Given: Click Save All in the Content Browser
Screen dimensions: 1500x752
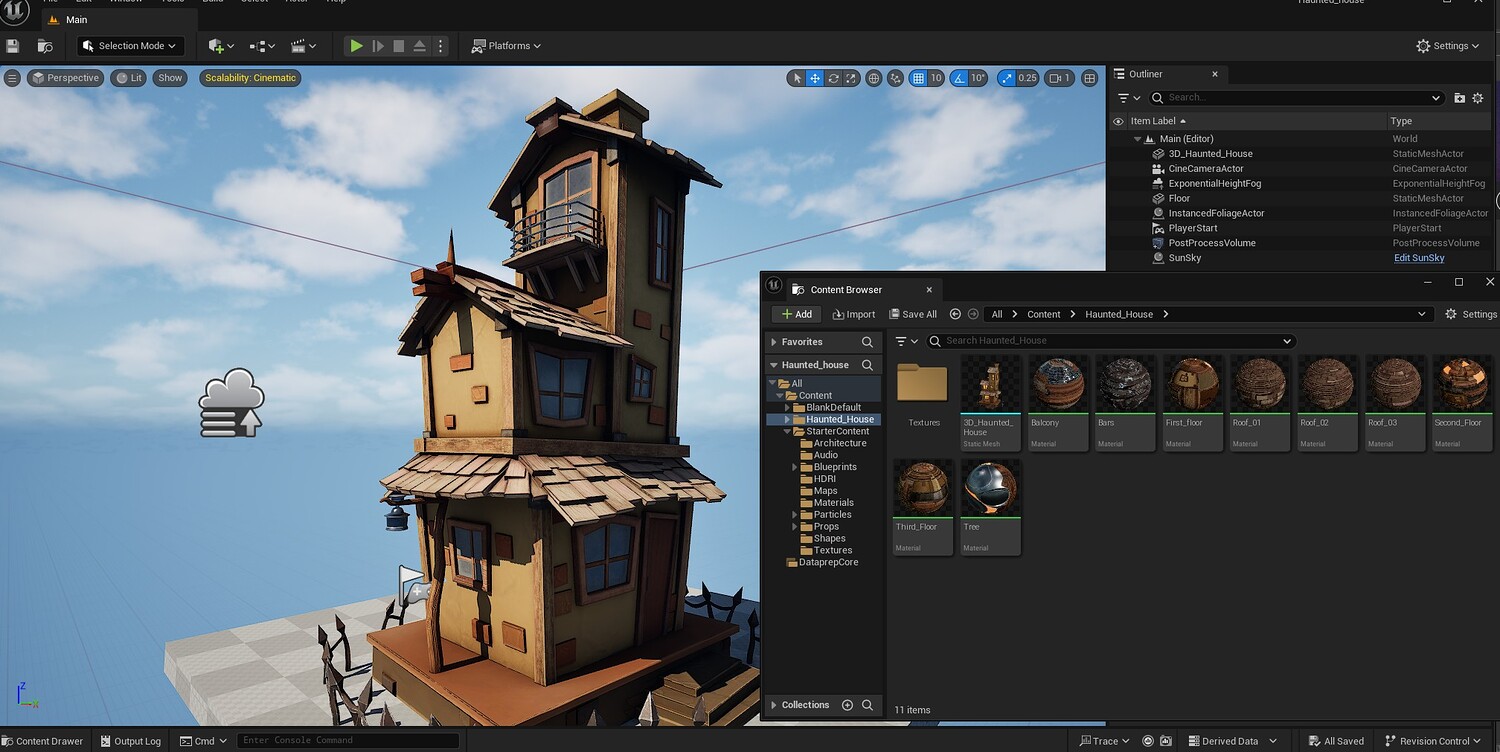Looking at the screenshot, I should (913, 314).
